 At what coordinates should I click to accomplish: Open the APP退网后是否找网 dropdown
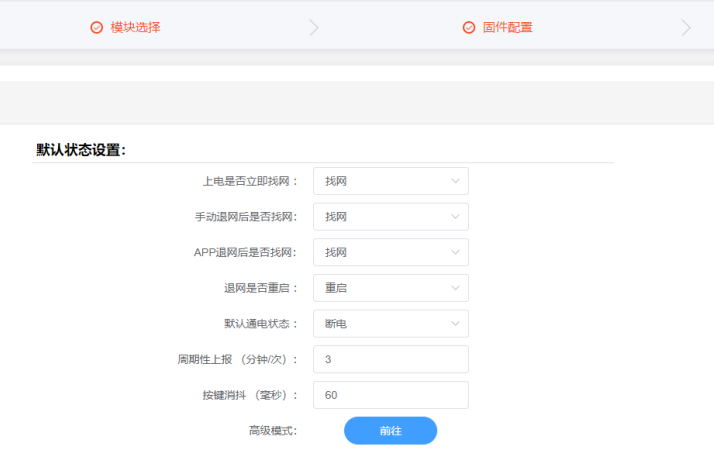click(x=390, y=252)
